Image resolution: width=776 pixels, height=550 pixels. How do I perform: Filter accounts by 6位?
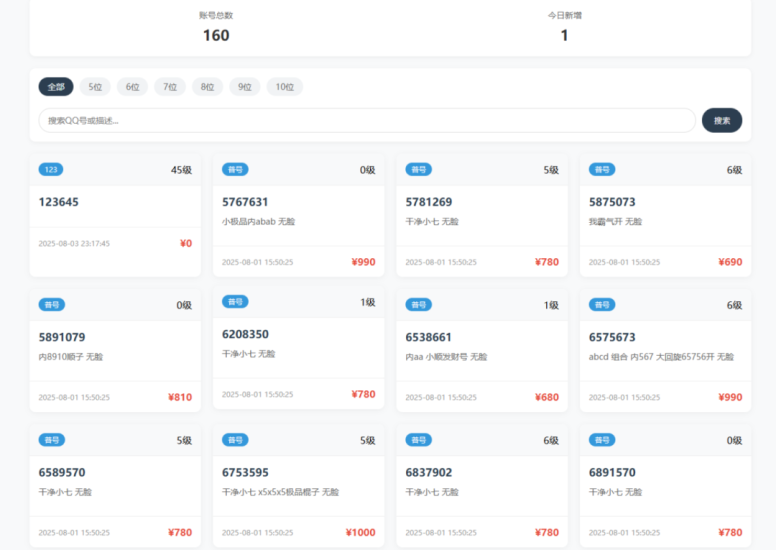pos(132,87)
